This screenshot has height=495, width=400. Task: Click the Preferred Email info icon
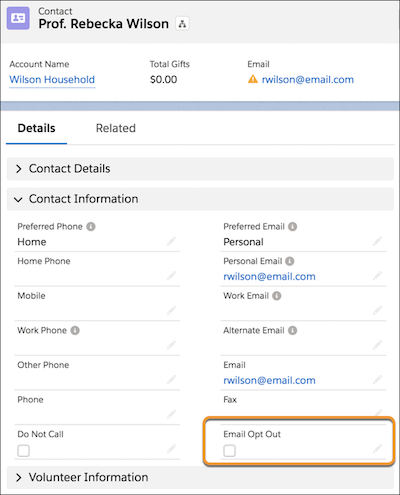point(293,227)
